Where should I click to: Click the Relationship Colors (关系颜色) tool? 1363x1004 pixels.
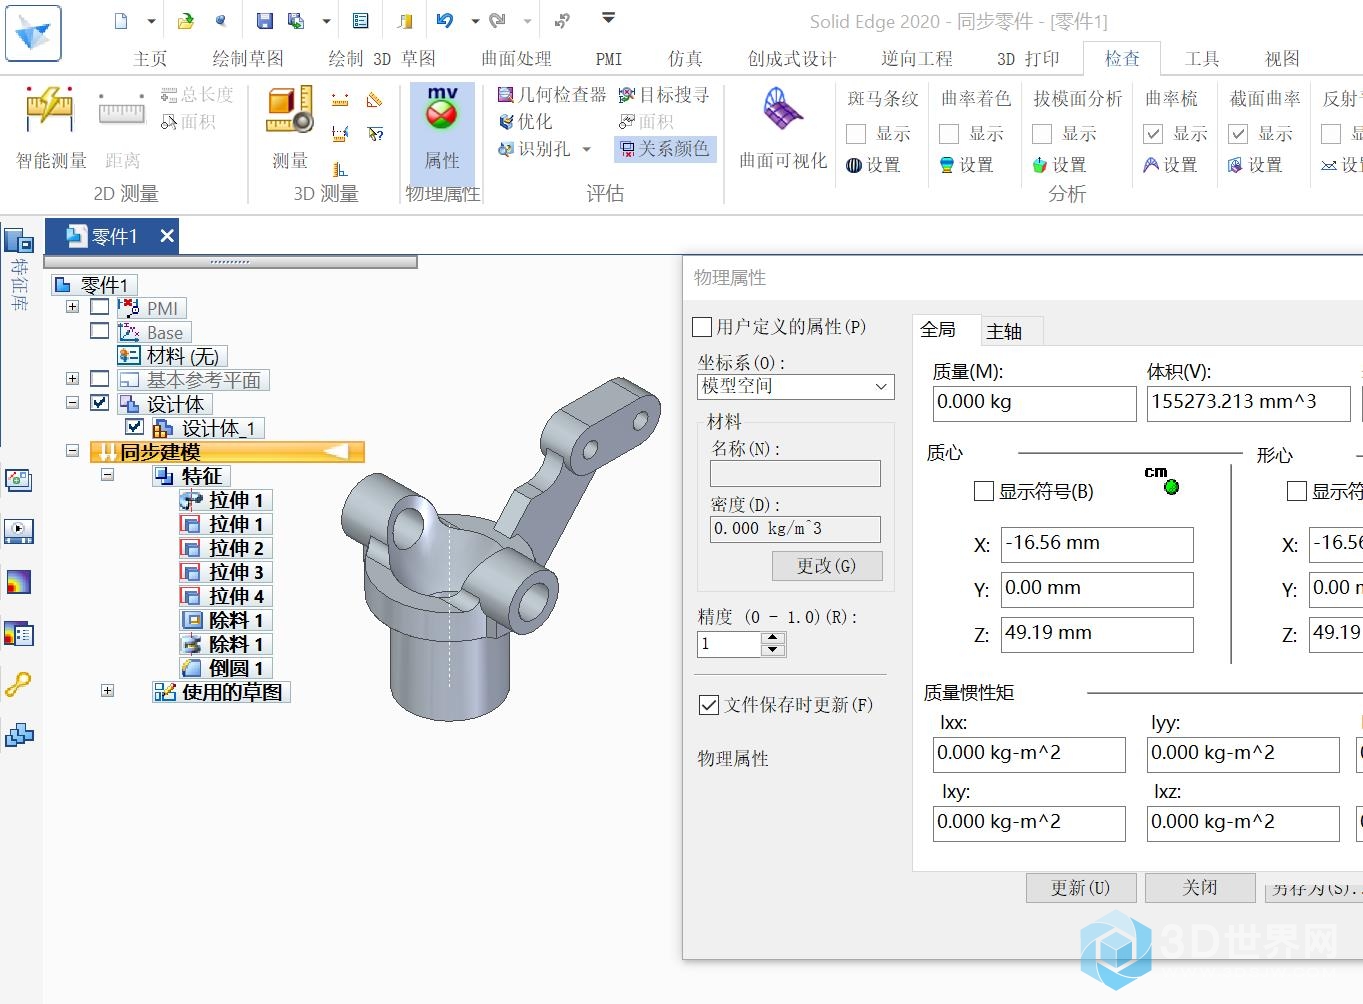(665, 149)
